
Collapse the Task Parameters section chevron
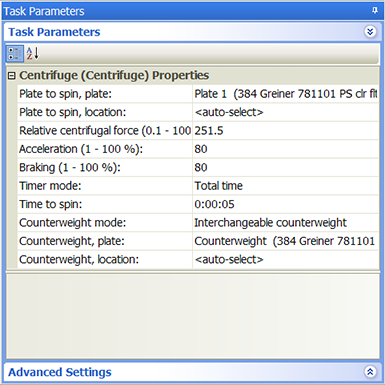coord(370,32)
